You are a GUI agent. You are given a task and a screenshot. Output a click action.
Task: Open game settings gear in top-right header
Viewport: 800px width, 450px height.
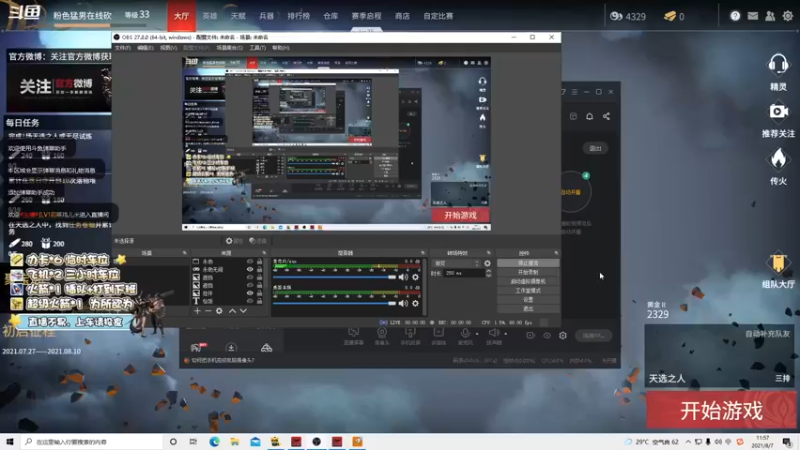[x=788, y=16]
